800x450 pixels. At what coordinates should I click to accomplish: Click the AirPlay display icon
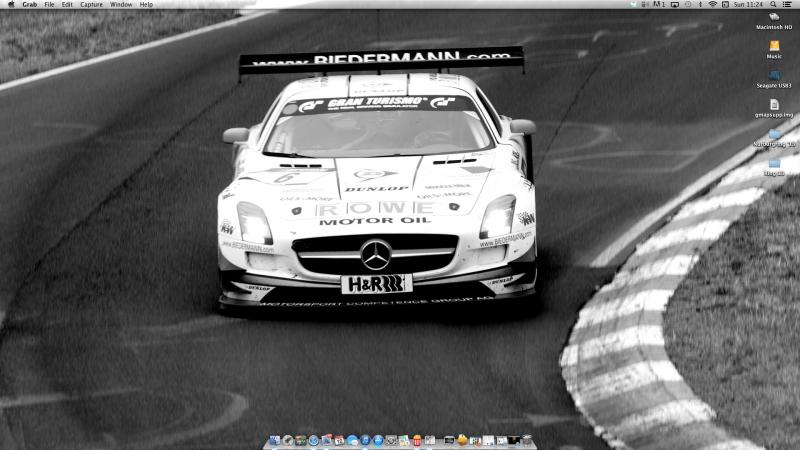(x=675, y=4)
